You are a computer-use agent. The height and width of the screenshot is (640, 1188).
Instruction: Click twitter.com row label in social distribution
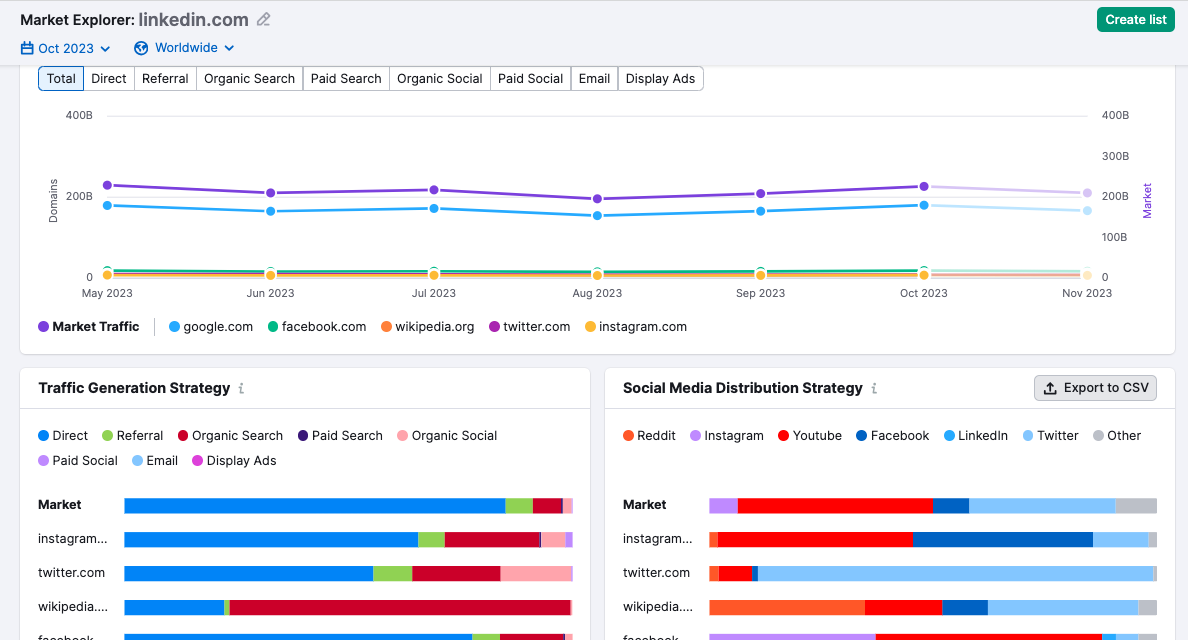click(x=656, y=573)
